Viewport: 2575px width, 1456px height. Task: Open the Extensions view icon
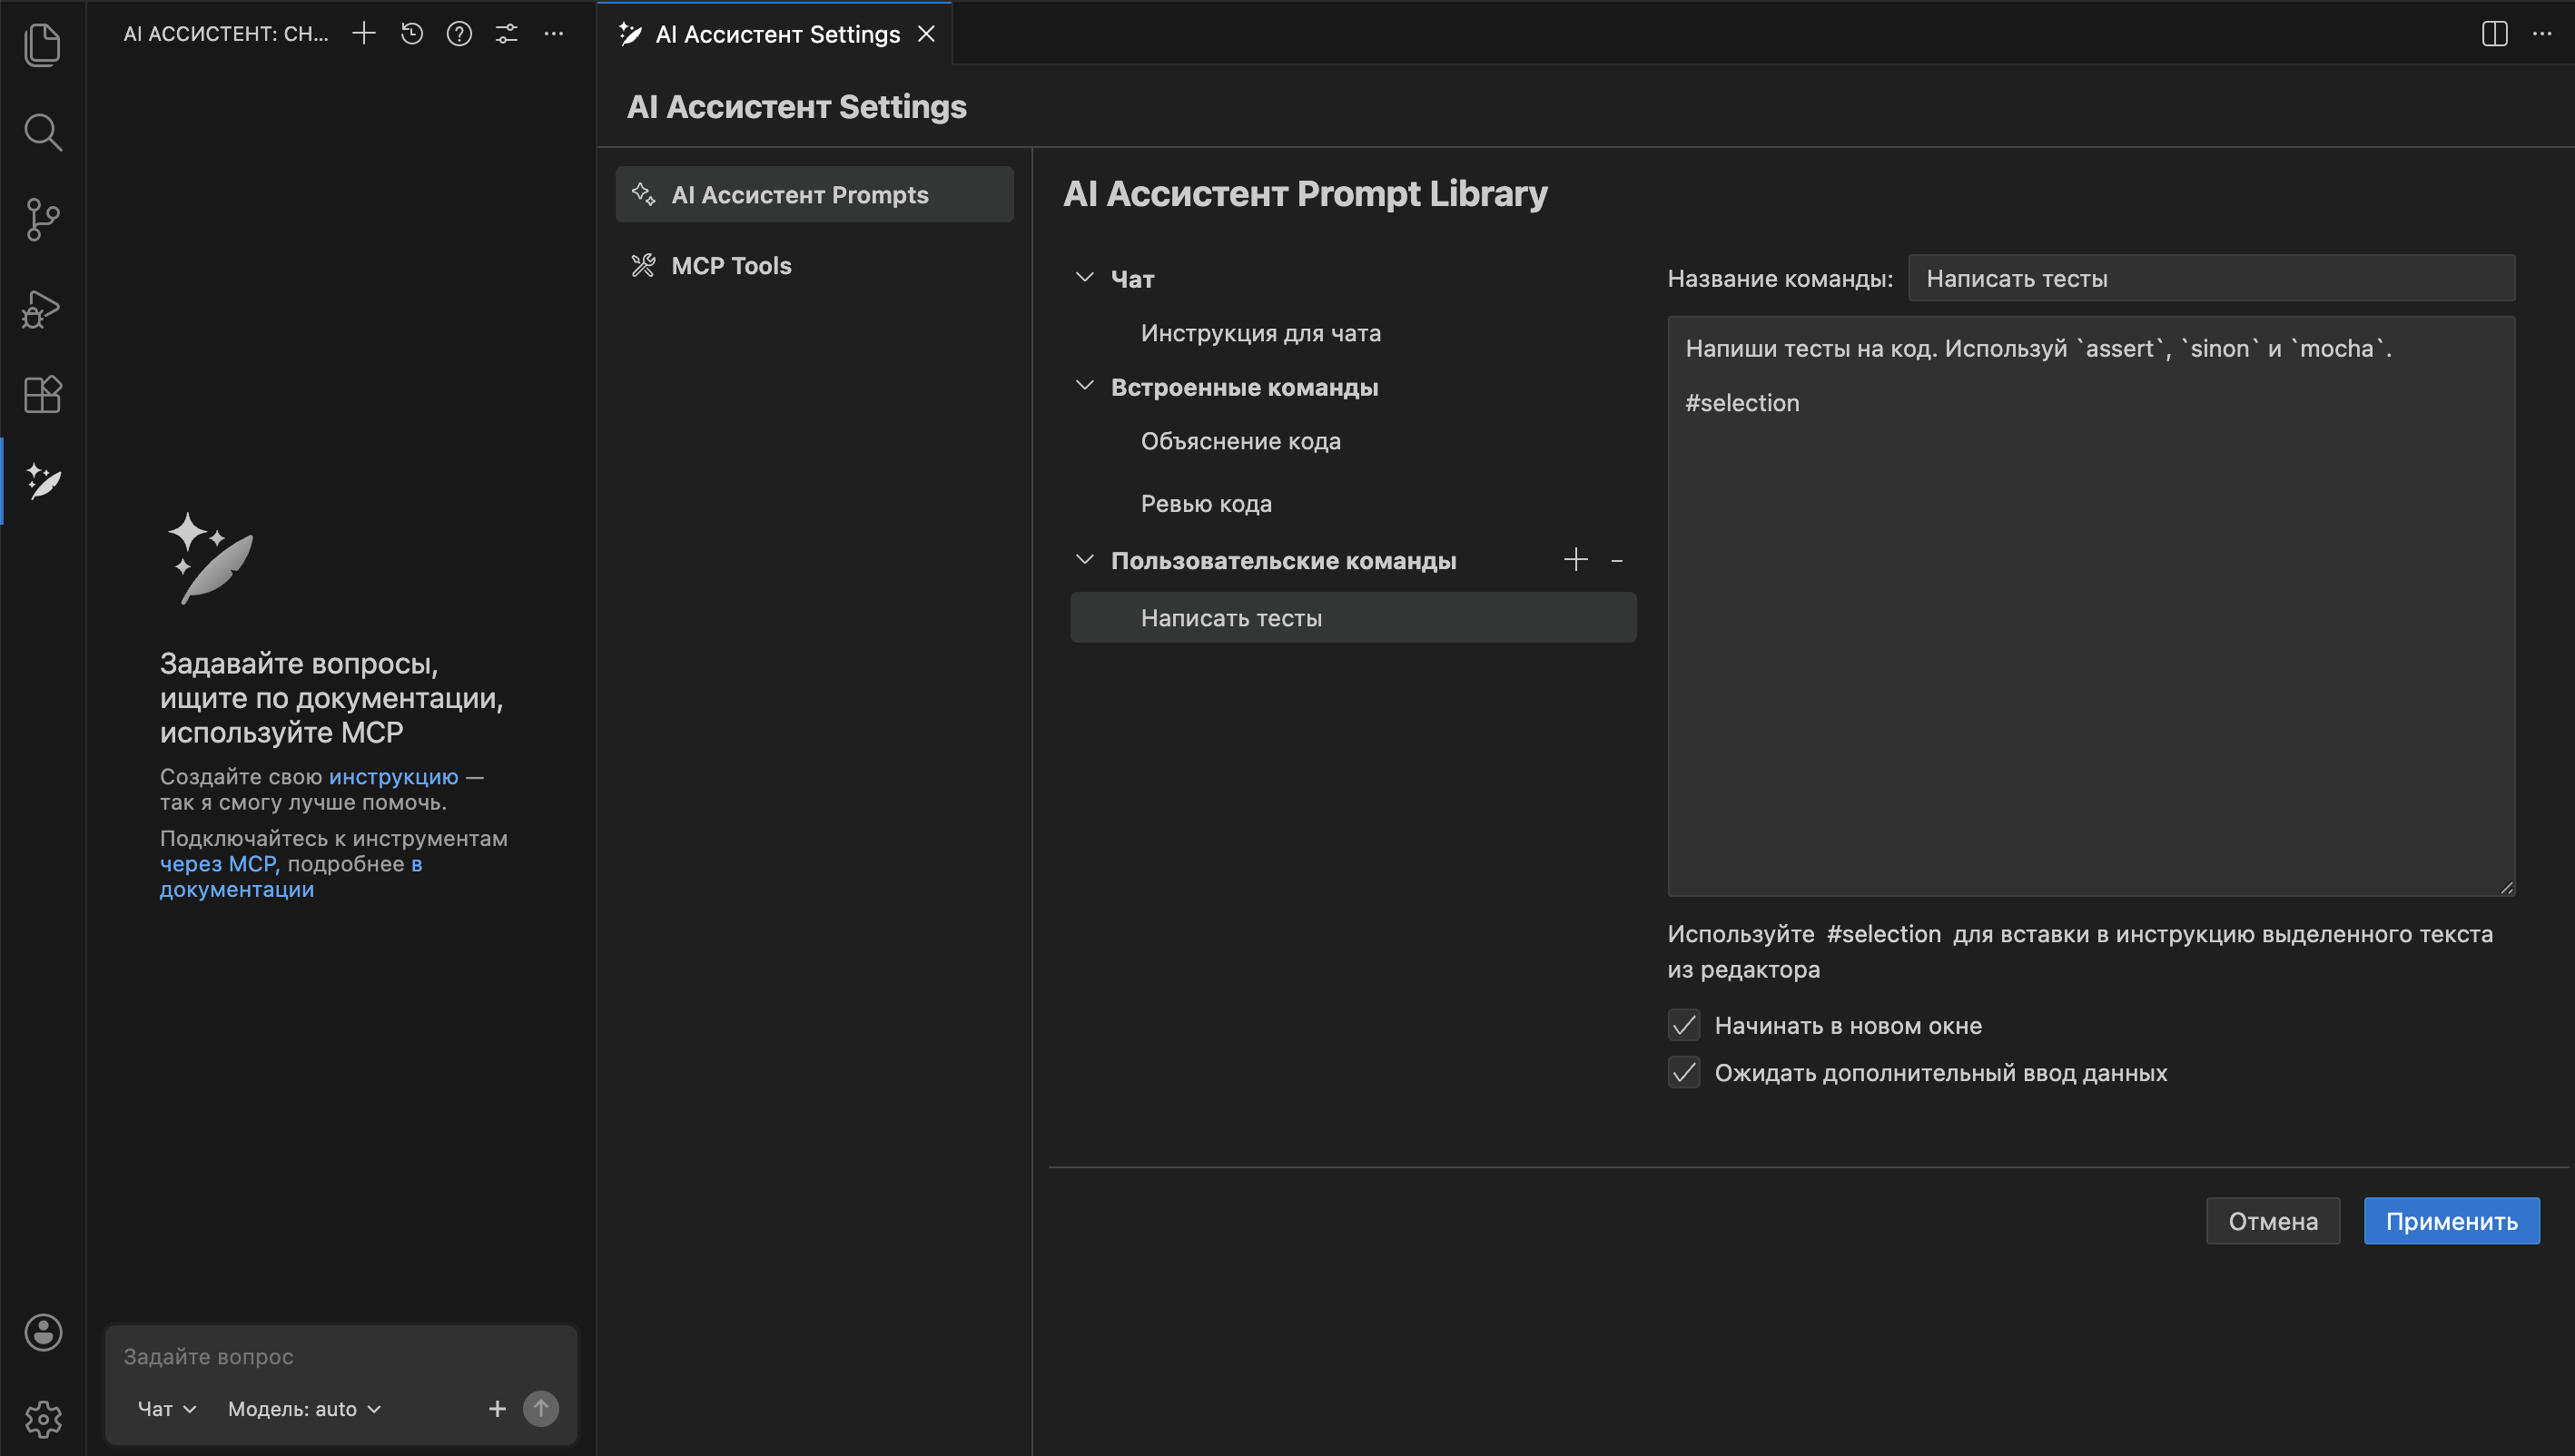[42, 394]
